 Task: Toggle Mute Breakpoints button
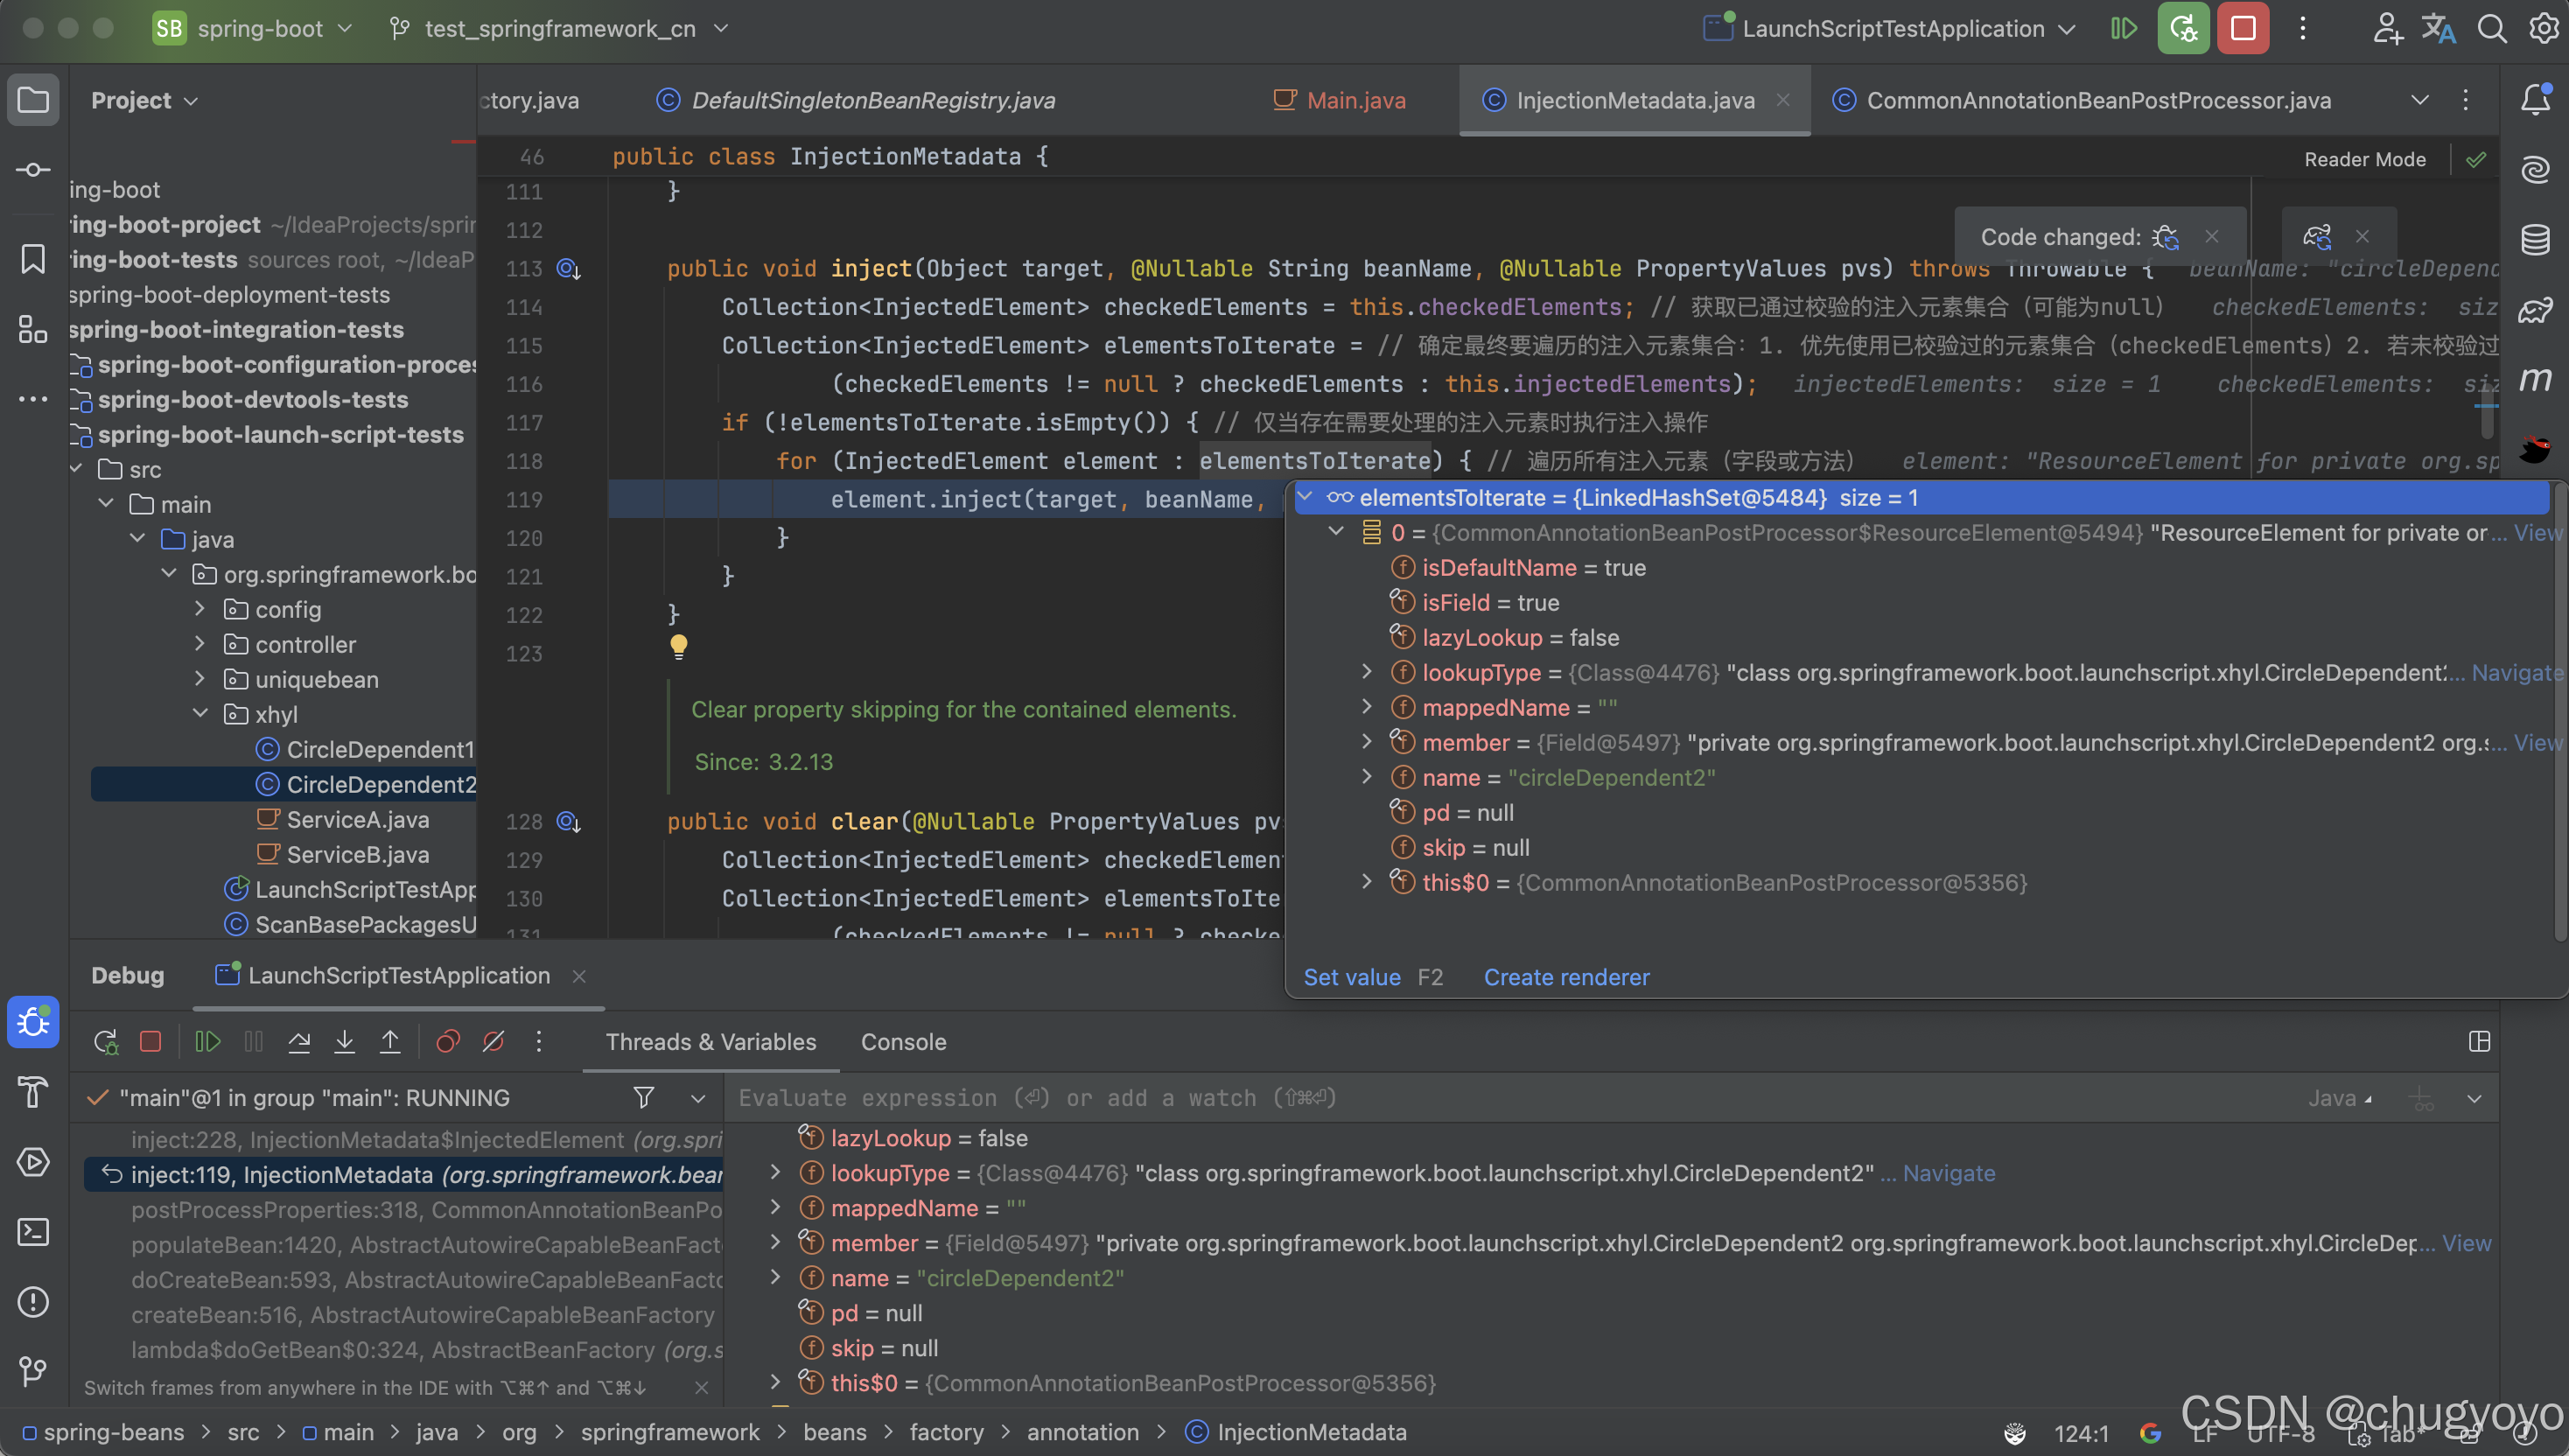coord(493,1042)
